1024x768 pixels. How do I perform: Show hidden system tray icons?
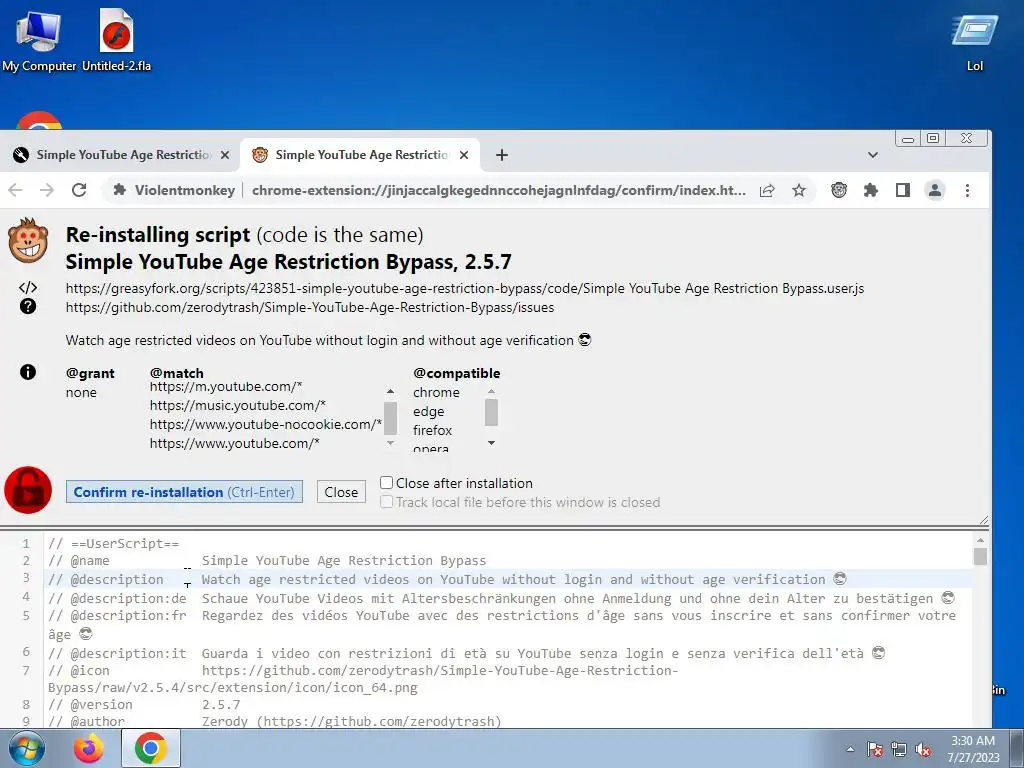[850, 749]
